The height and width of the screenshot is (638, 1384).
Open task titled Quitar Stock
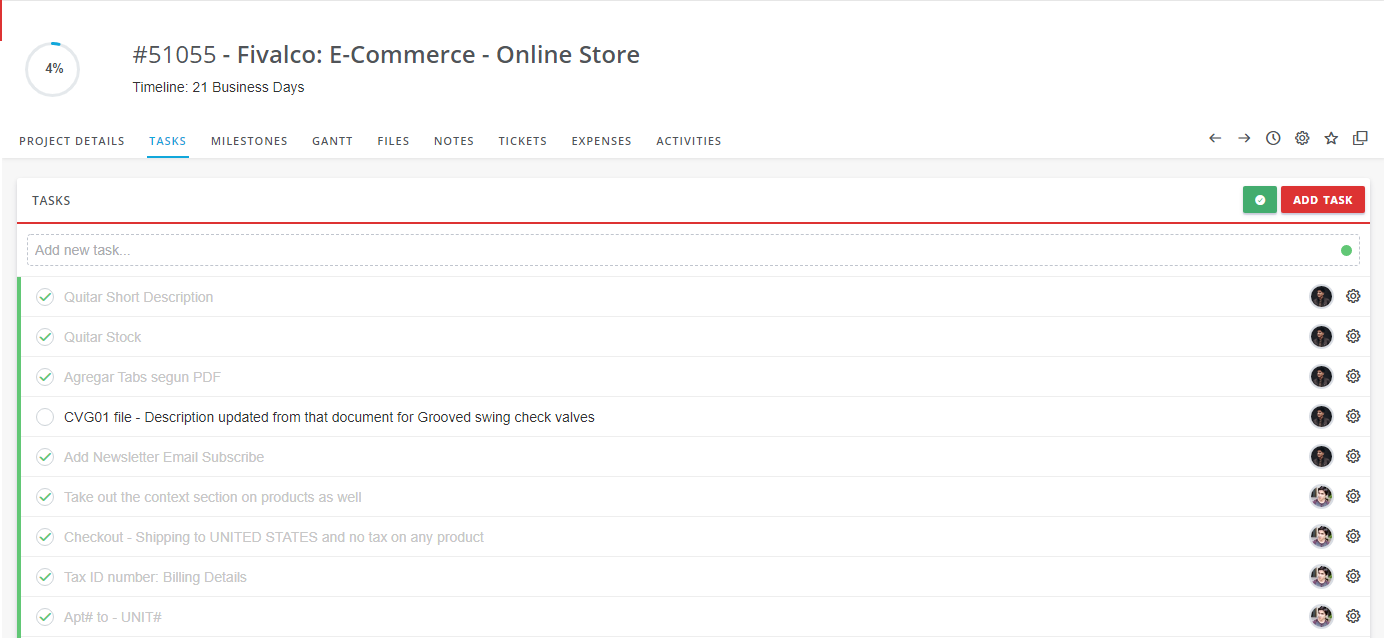coord(103,337)
